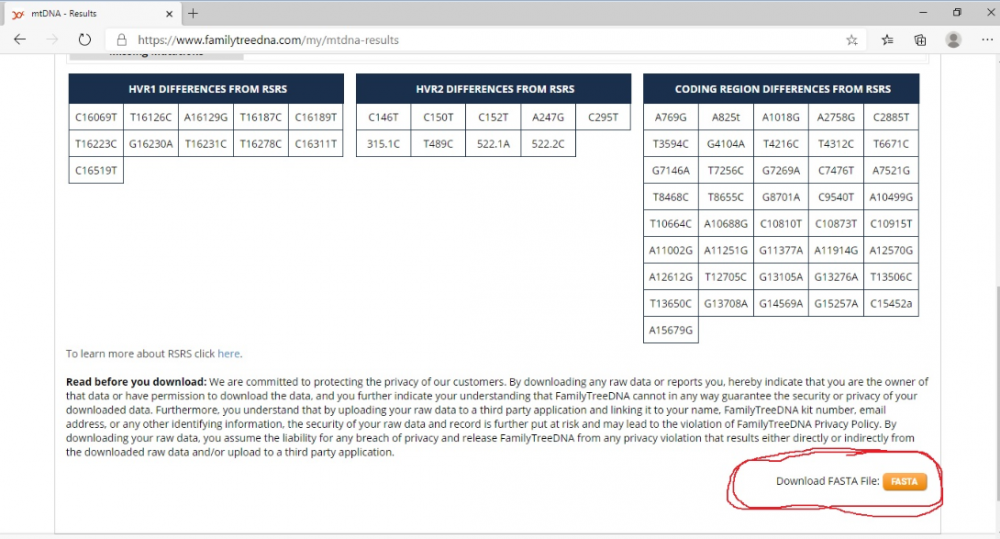Click the A825t coding region cell
Image resolution: width=1000 pixels, height=539 pixels.
(x=726, y=117)
